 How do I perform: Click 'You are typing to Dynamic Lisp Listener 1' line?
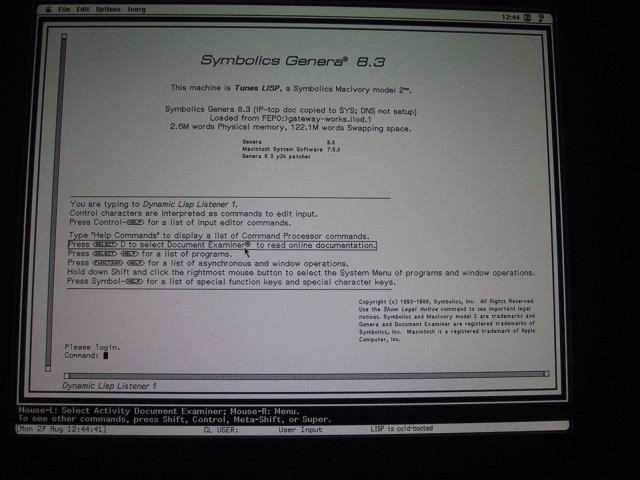pyautogui.click(x=153, y=204)
